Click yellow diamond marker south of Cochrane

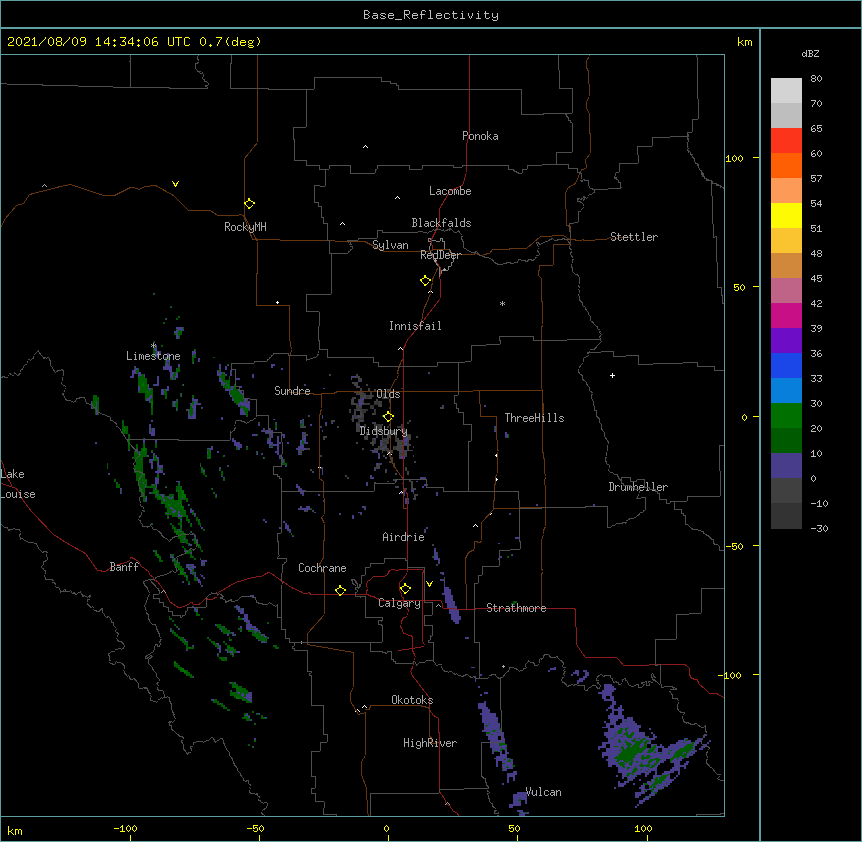coord(341,591)
